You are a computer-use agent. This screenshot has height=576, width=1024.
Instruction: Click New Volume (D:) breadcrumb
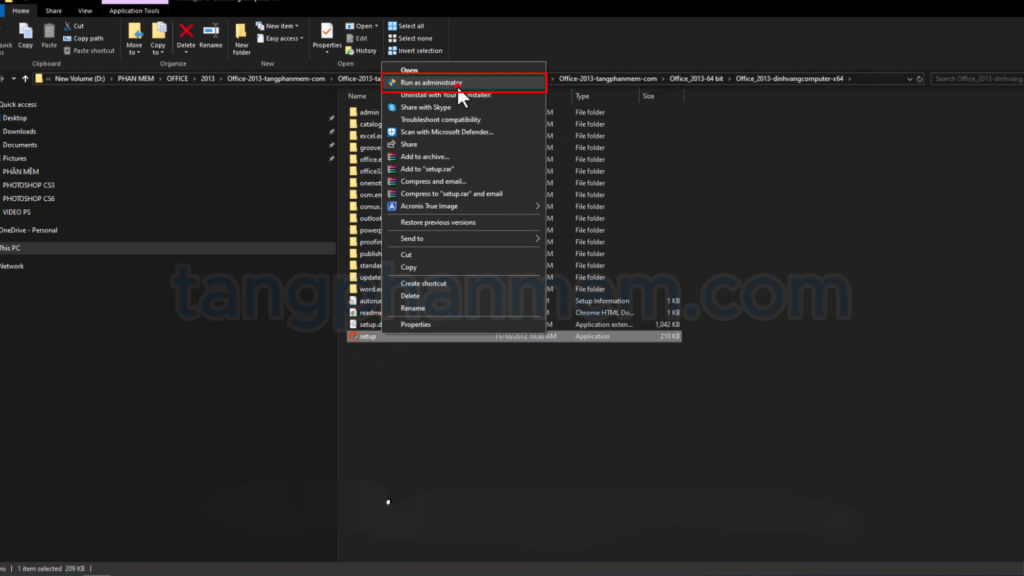pos(80,78)
